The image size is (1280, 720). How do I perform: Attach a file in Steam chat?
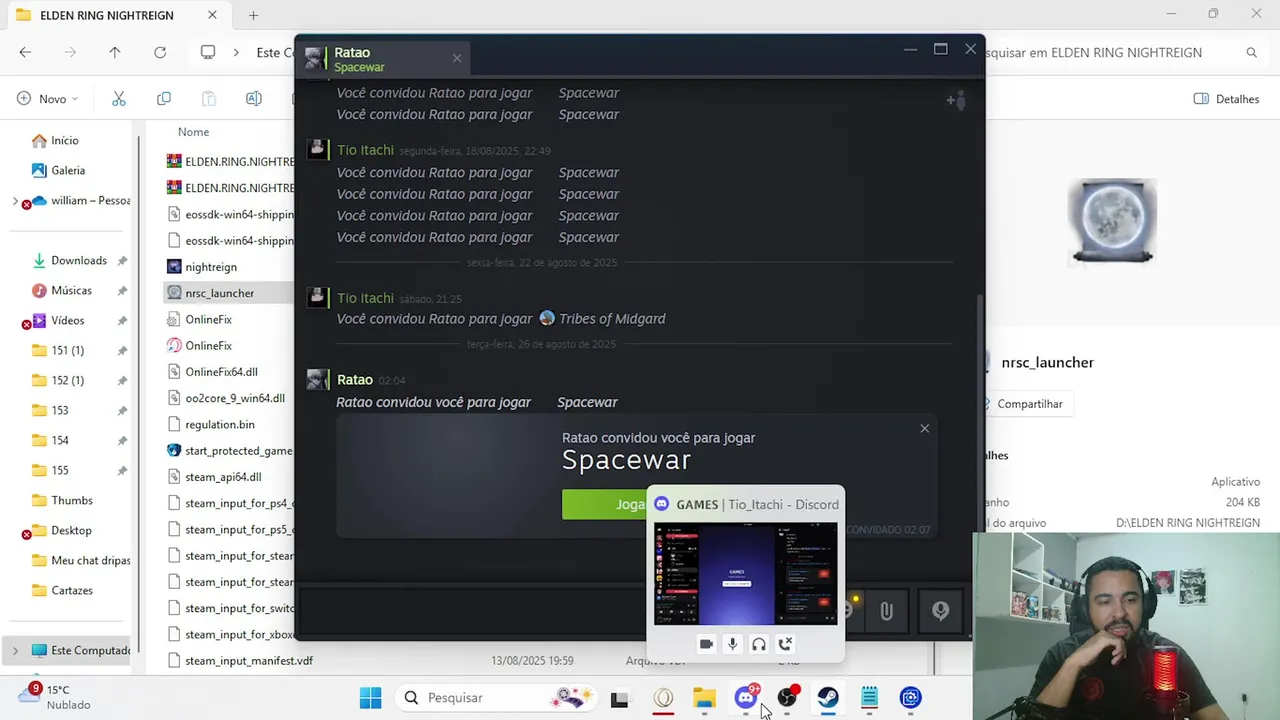886,610
